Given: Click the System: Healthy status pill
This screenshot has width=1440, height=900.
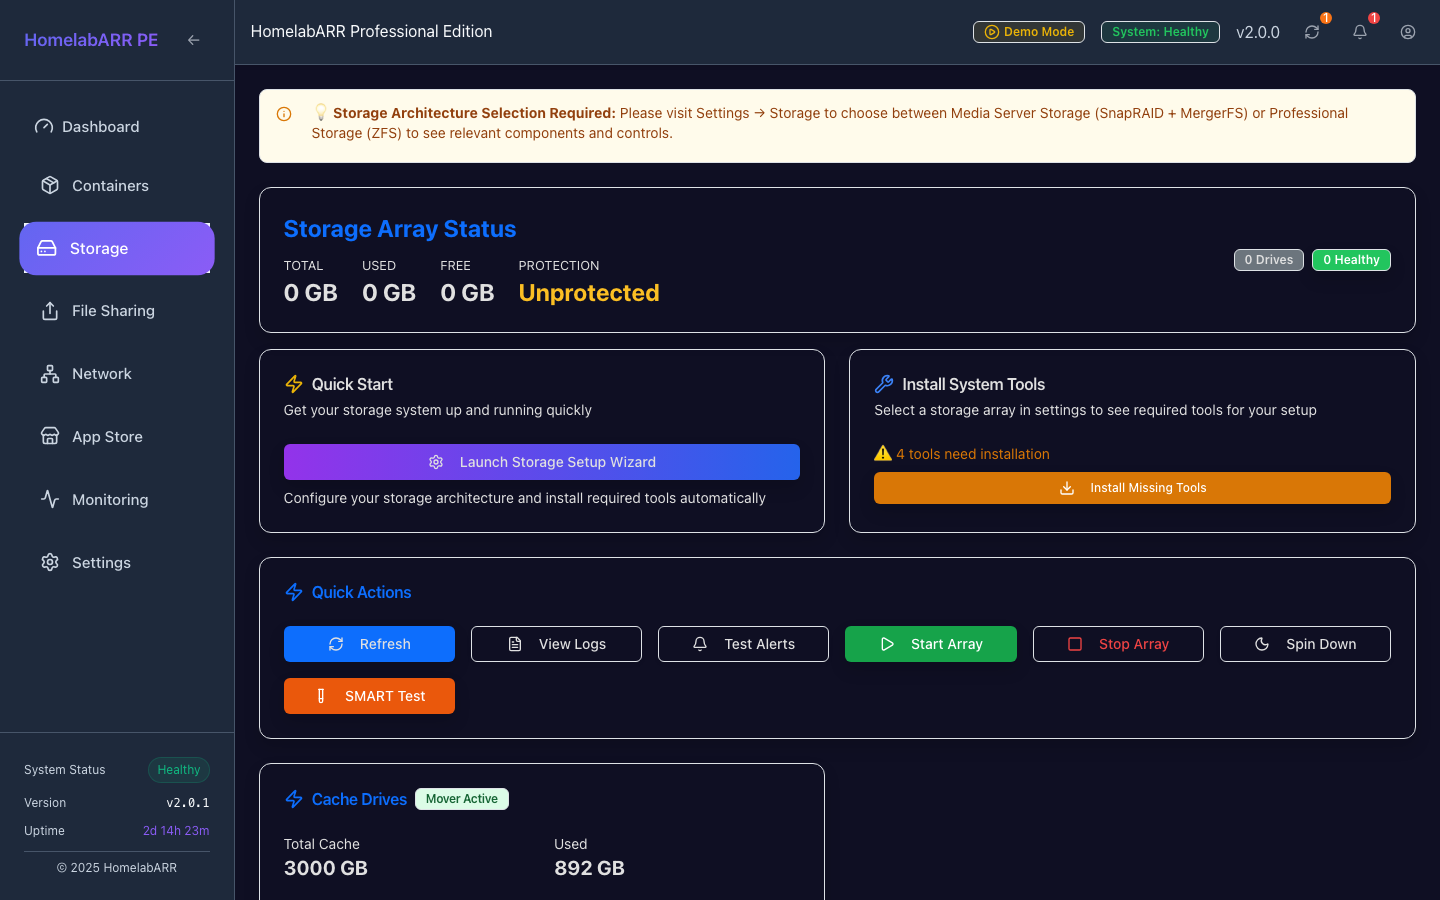Looking at the screenshot, I should click(1160, 31).
